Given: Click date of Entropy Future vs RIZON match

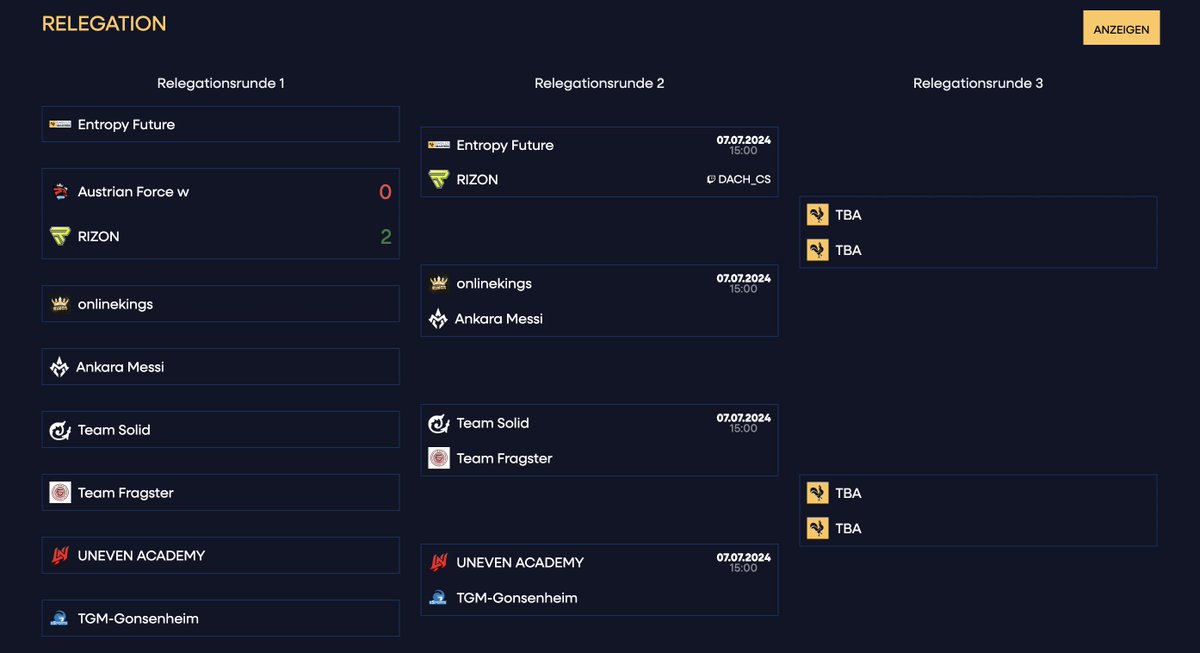Looking at the screenshot, I should [x=744, y=140].
